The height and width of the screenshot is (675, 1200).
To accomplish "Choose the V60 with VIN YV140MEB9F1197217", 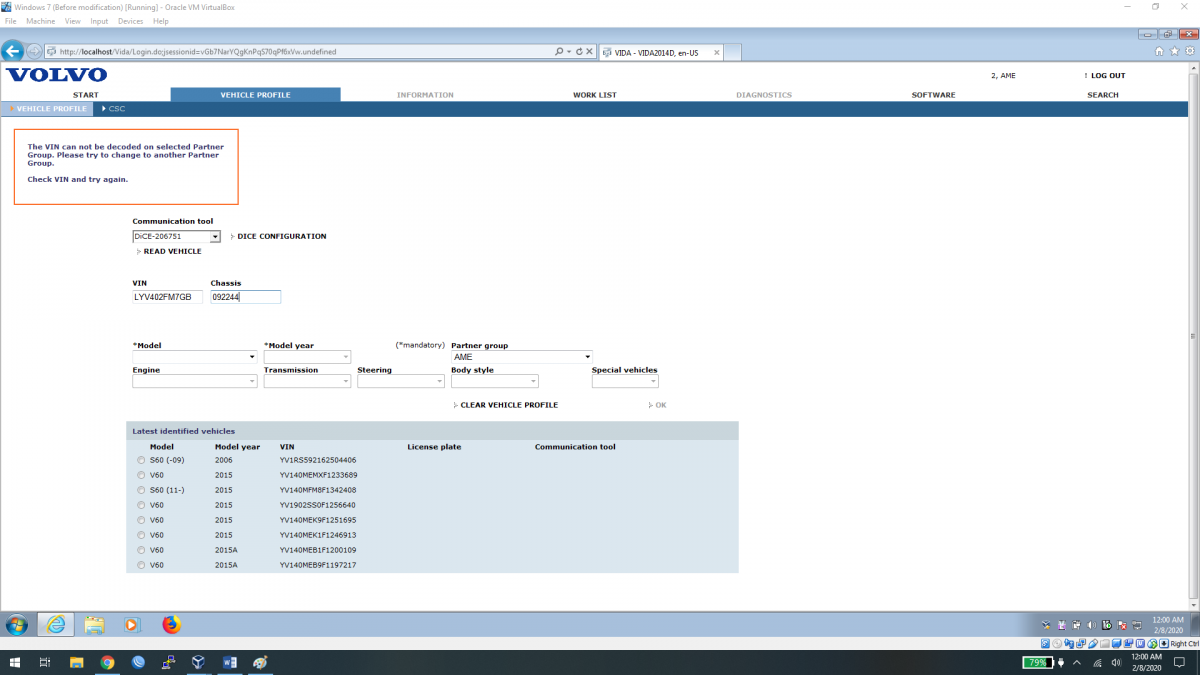I will click(x=140, y=565).
